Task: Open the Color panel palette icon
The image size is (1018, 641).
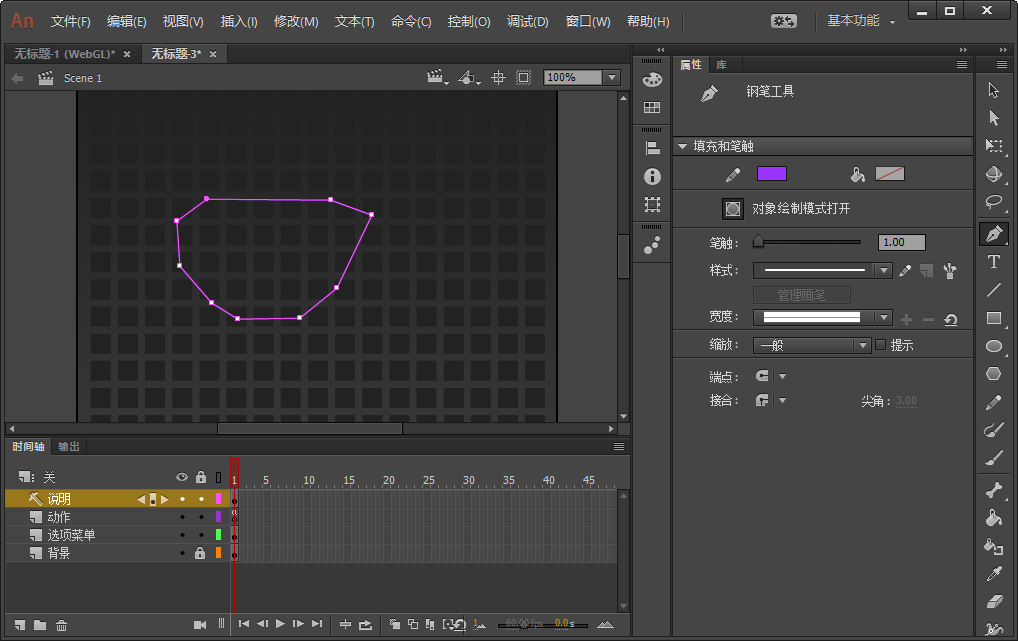Action: pyautogui.click(x=651, y=81)
